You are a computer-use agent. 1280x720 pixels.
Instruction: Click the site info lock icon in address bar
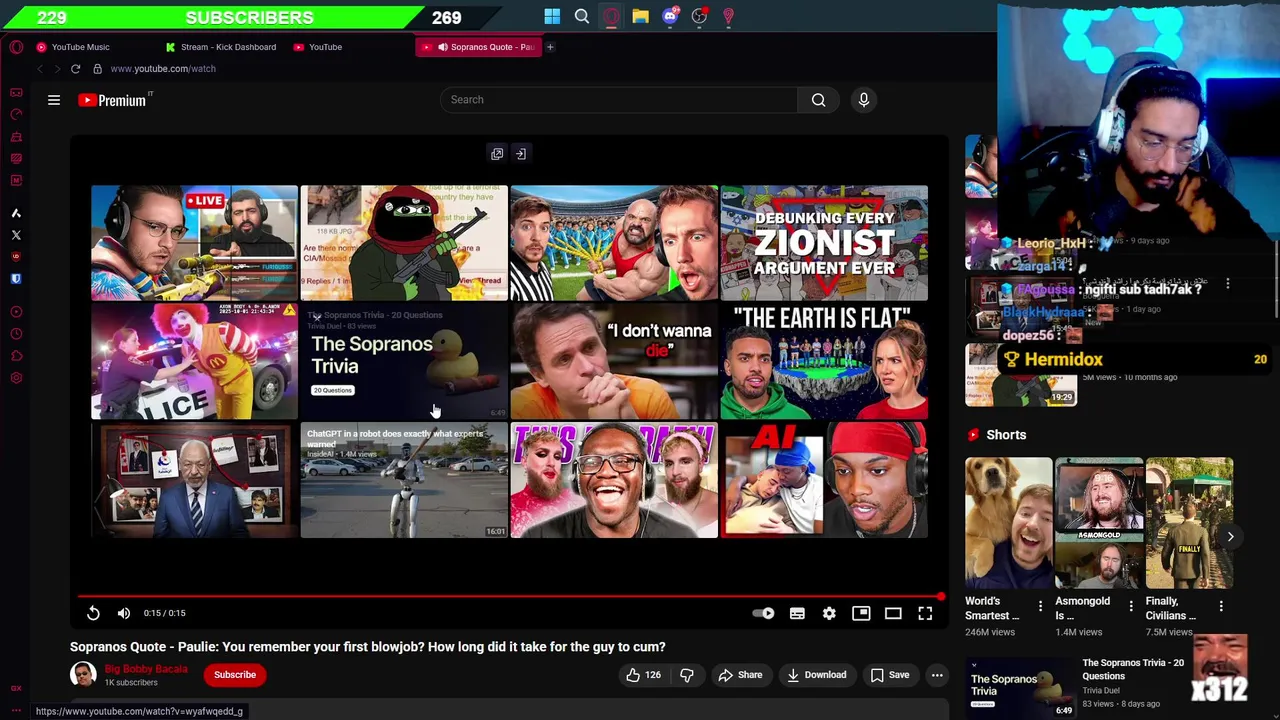click(97, 69)
